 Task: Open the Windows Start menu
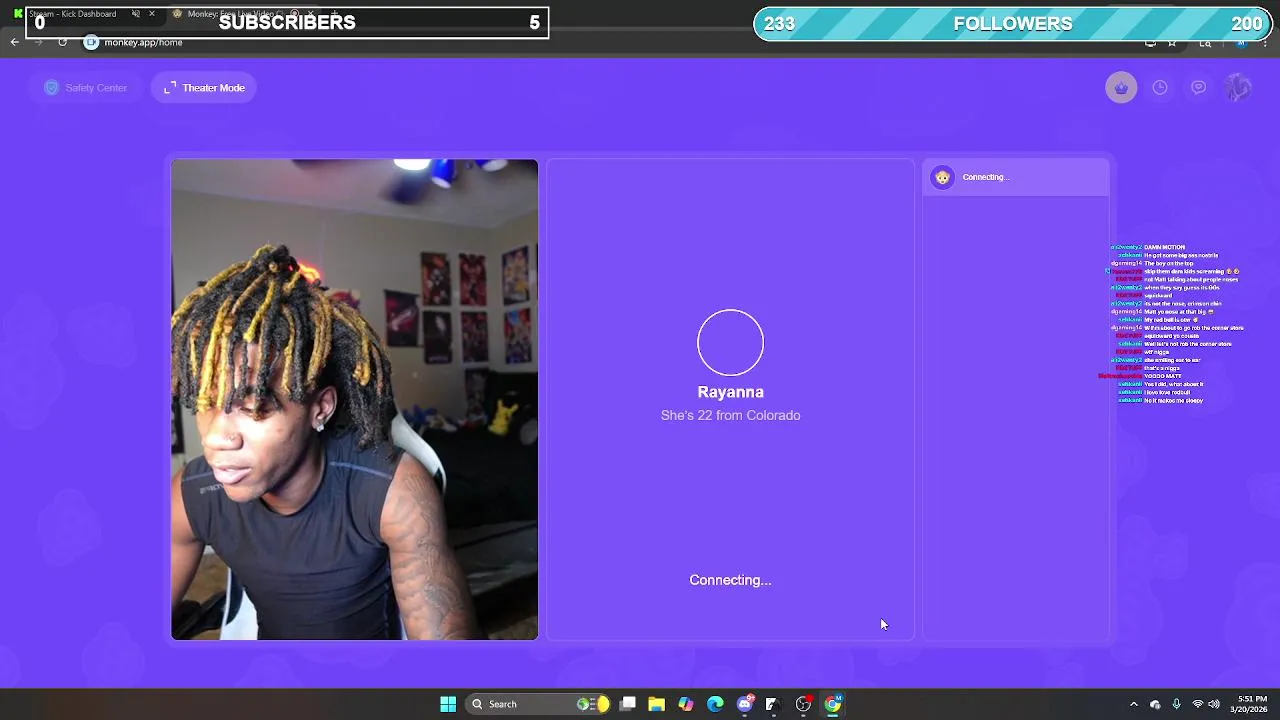coord(448,704)
